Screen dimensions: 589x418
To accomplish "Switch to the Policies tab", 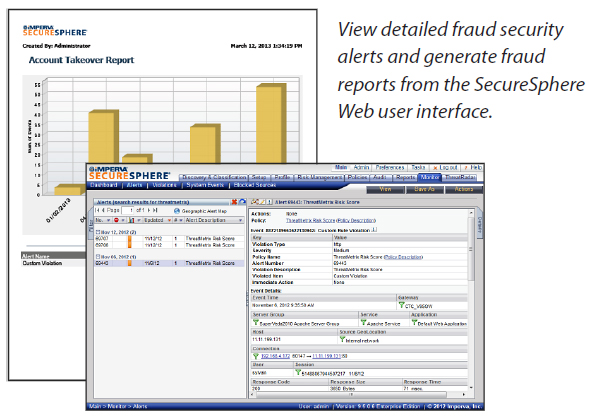I will [x=357, y=177].
